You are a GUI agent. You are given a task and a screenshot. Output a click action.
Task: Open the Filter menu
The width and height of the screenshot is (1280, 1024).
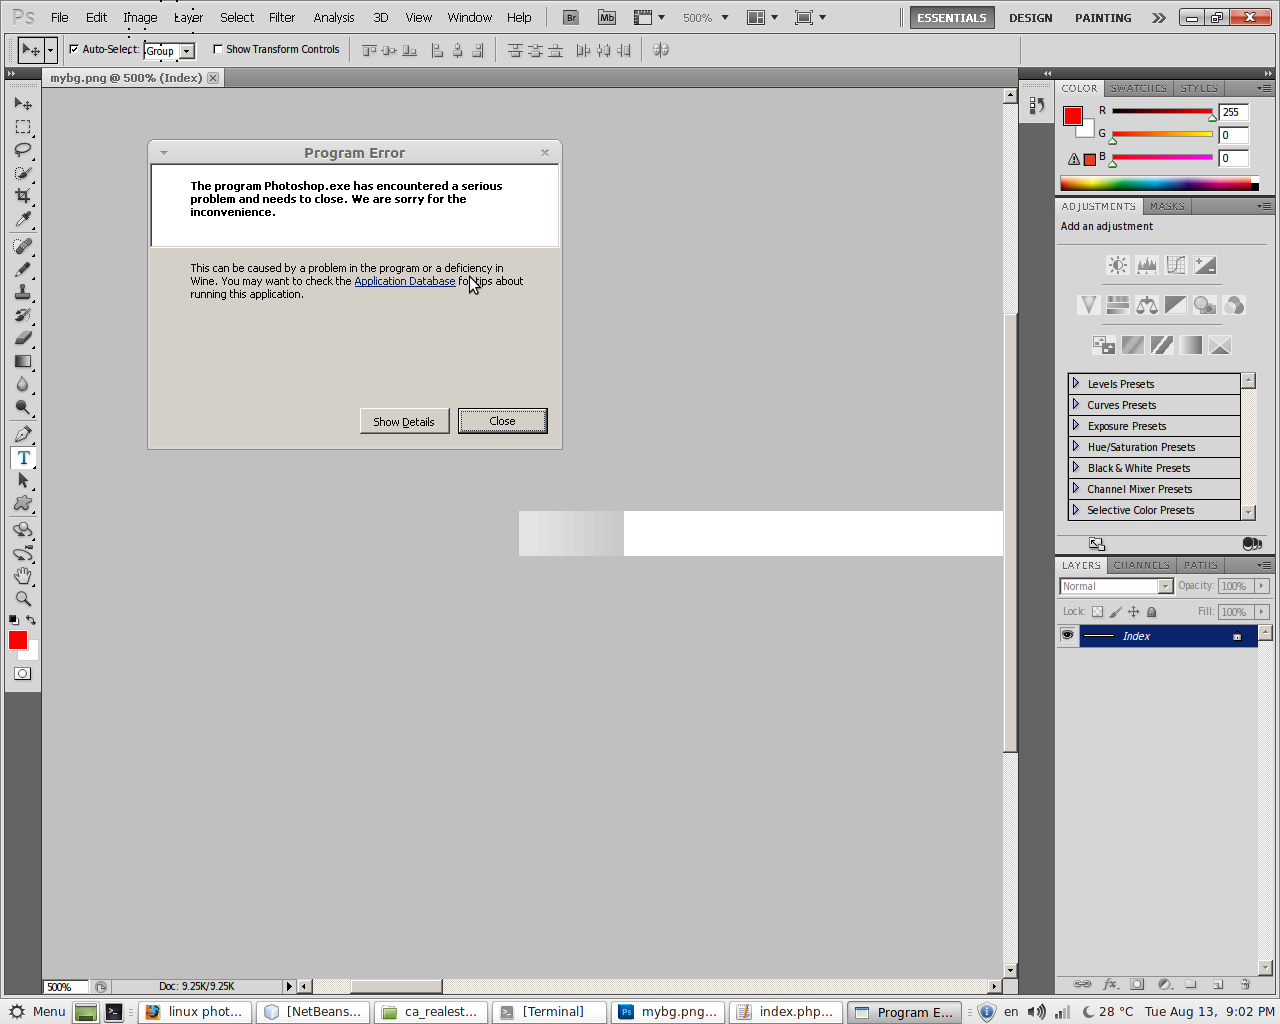[282, 17]
